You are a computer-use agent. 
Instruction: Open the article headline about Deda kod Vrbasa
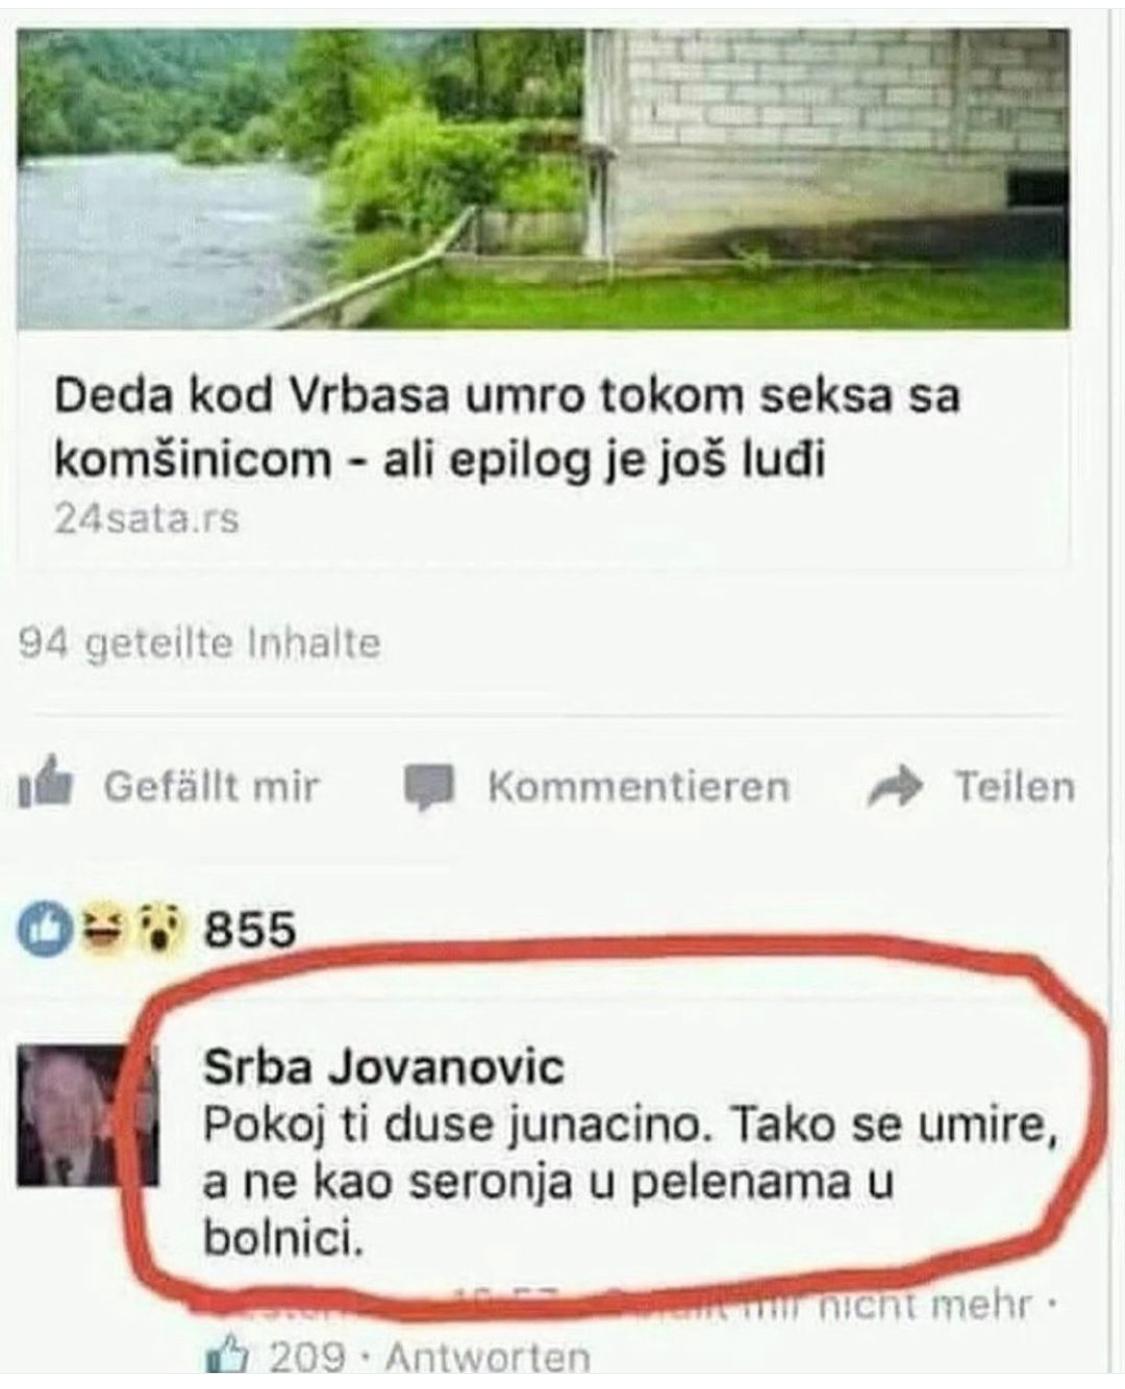[x=507, y=428]
